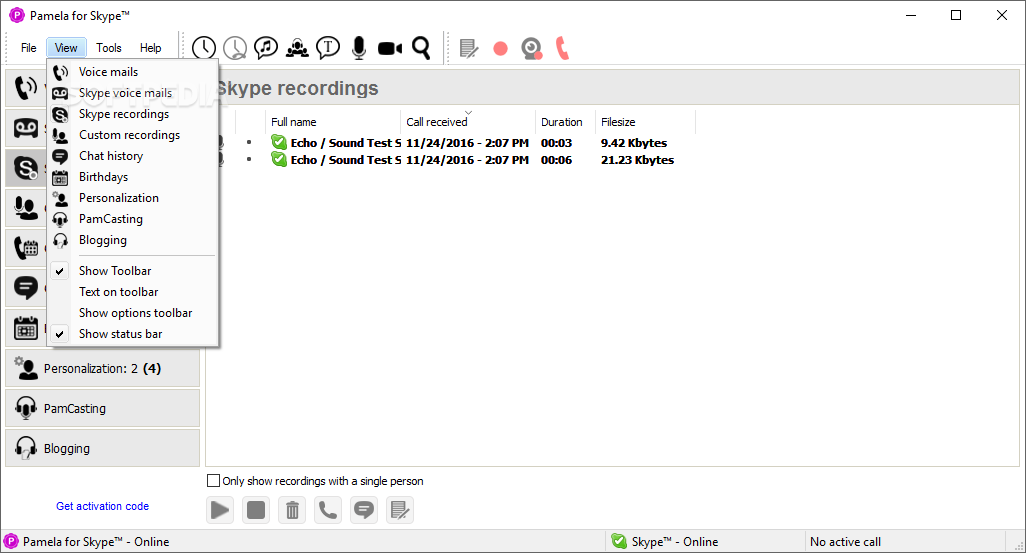Click the music note speech bubble icon
1026x553 pixels.
coord(266,48)
